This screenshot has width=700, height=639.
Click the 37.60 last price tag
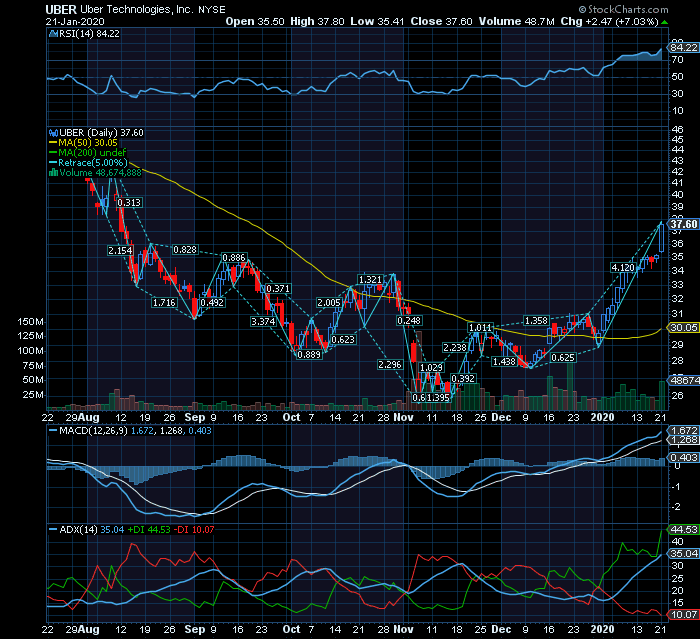click(683, 224)
